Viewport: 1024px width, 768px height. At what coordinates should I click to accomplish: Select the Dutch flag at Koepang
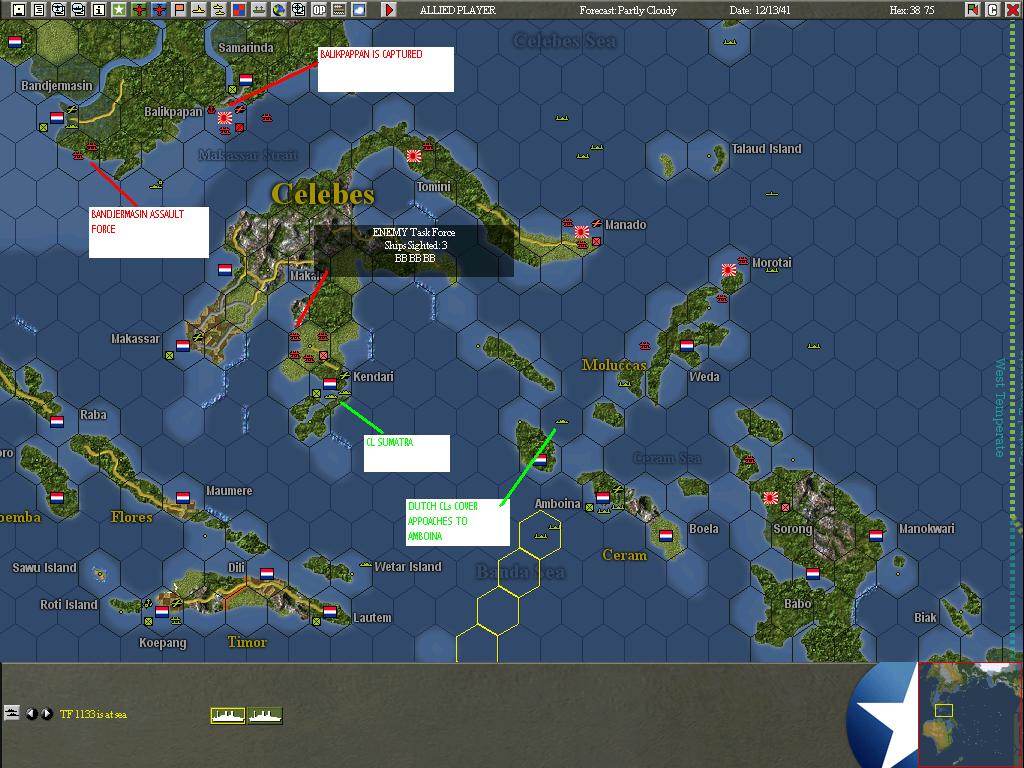[x=162, y=612]
